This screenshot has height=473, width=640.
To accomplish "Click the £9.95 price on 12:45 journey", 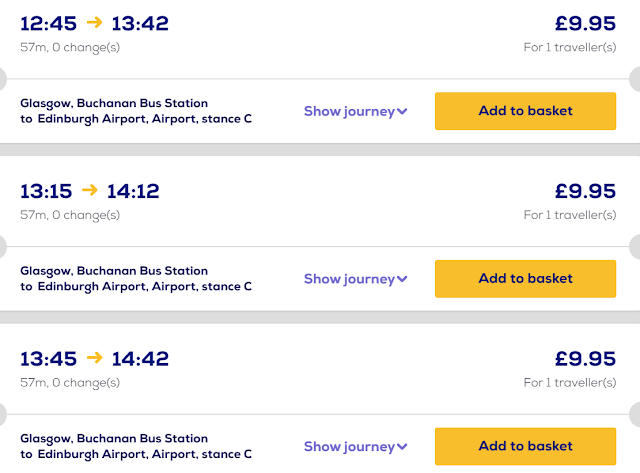I will 585,23.
